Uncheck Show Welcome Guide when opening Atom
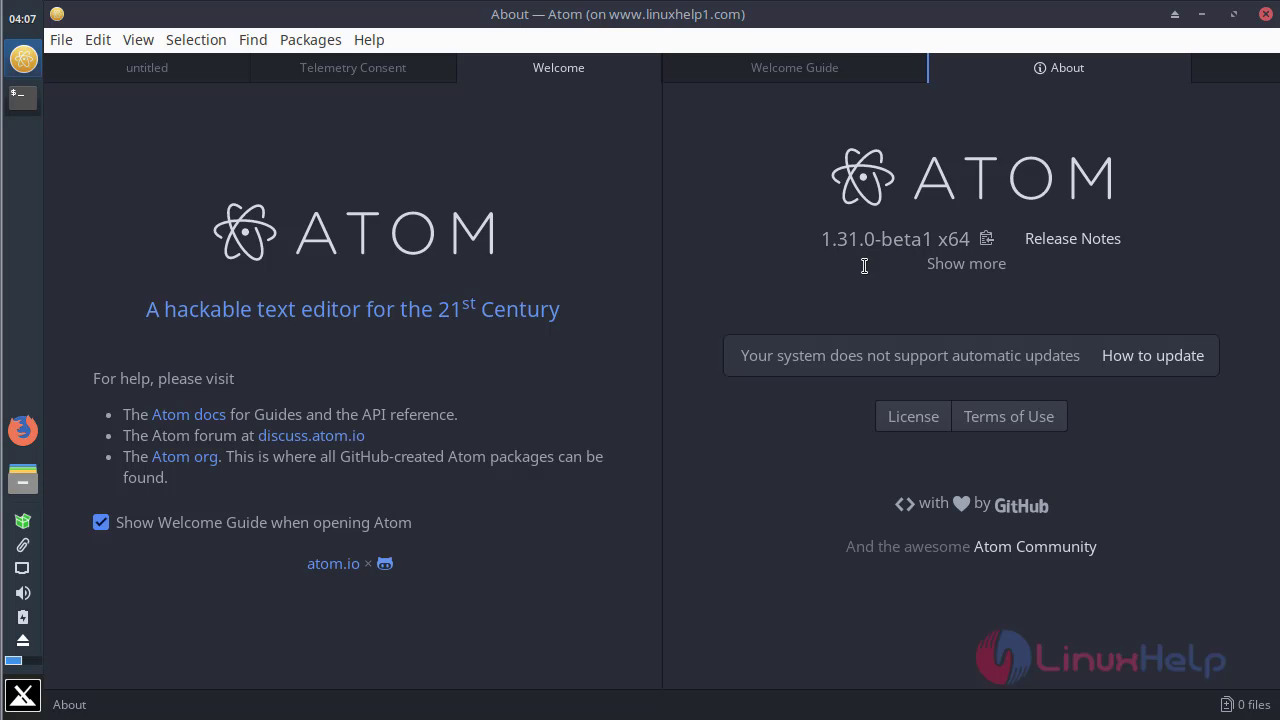This screenshot has width=1280, height=720. pos(101,522)
